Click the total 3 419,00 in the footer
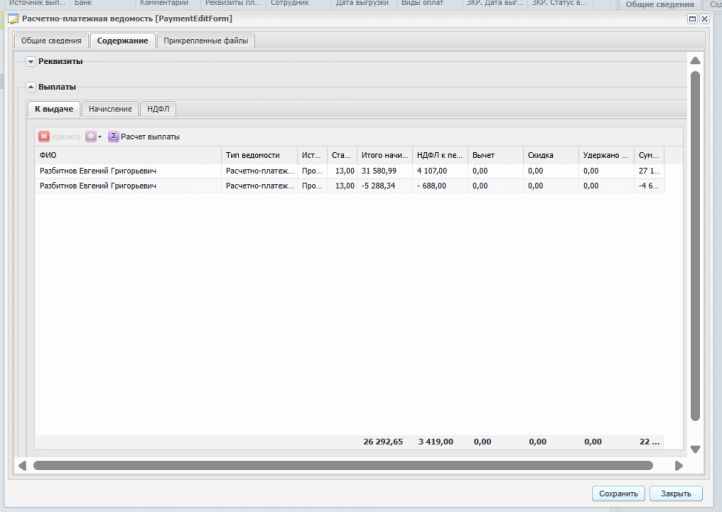Screen dimensions: 722x512 coord(436,442)
